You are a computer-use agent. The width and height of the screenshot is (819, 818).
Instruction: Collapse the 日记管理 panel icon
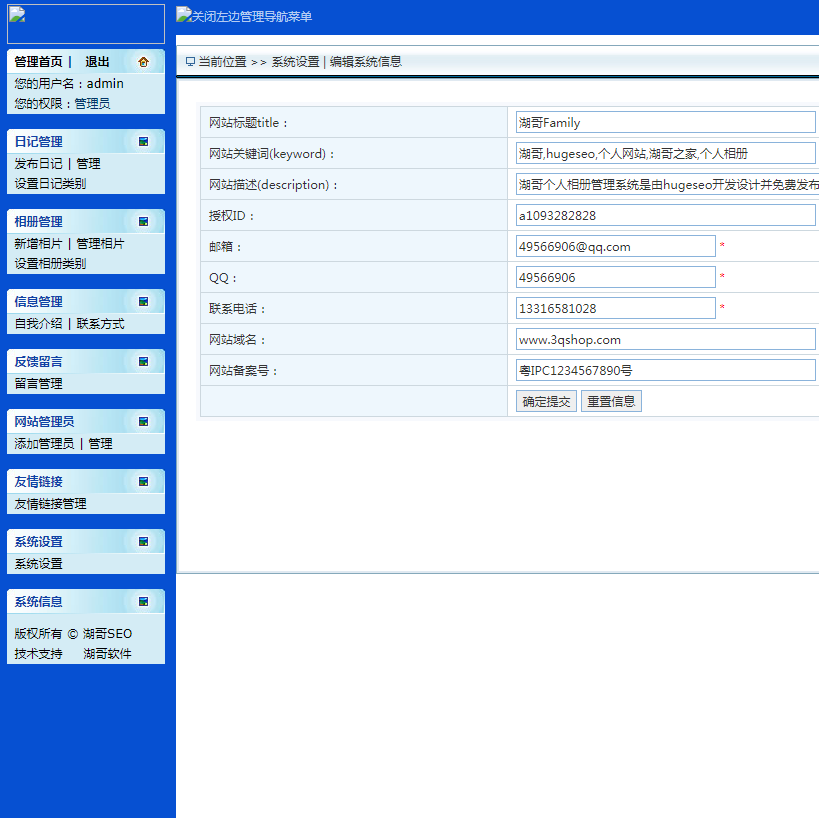[143, 142]
